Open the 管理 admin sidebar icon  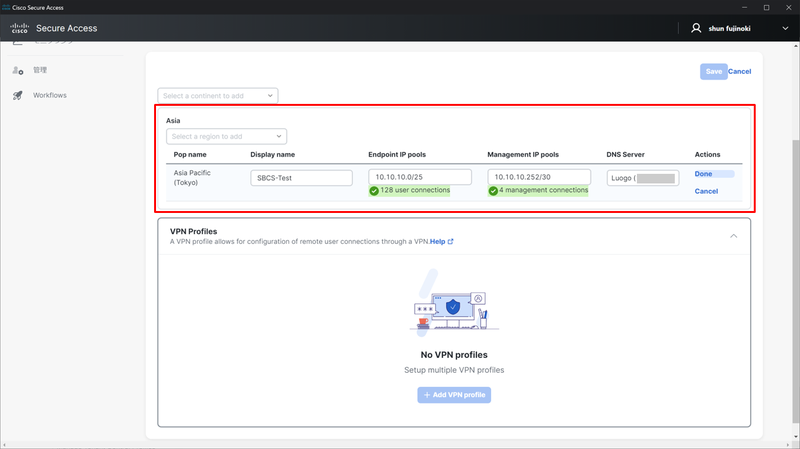pos(18,70)
